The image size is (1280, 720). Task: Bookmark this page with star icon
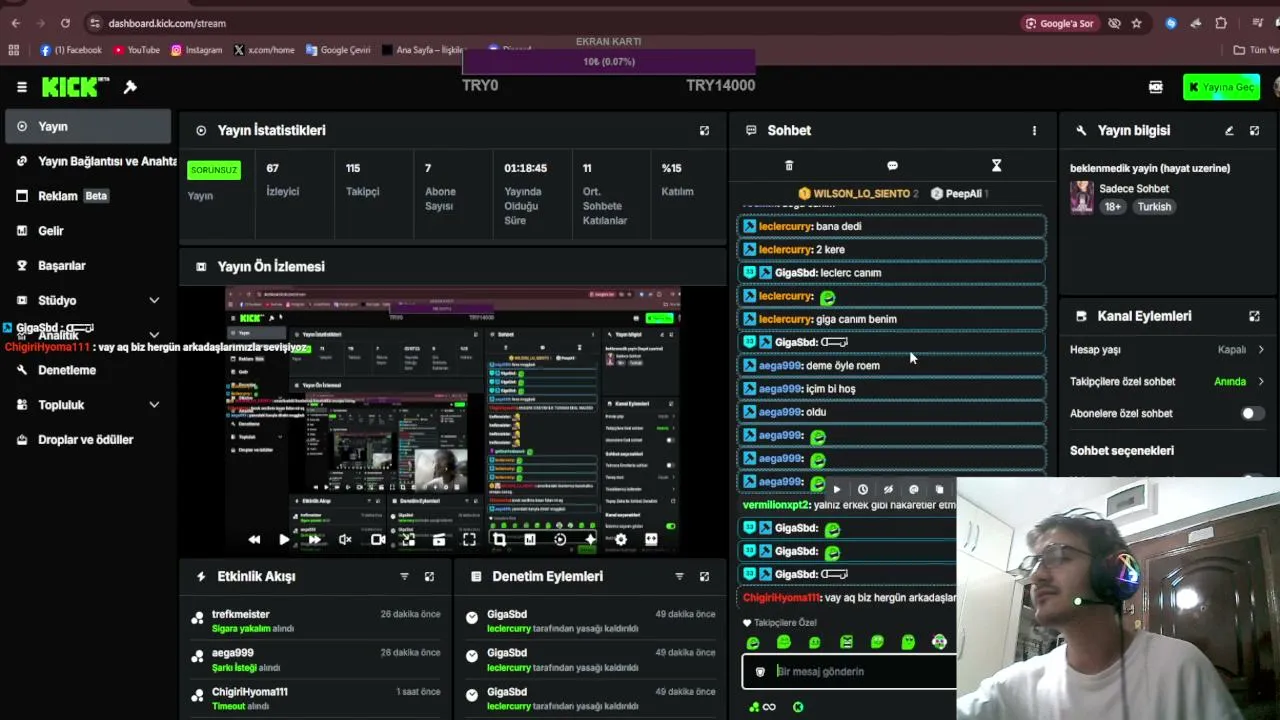(1137, 23)
